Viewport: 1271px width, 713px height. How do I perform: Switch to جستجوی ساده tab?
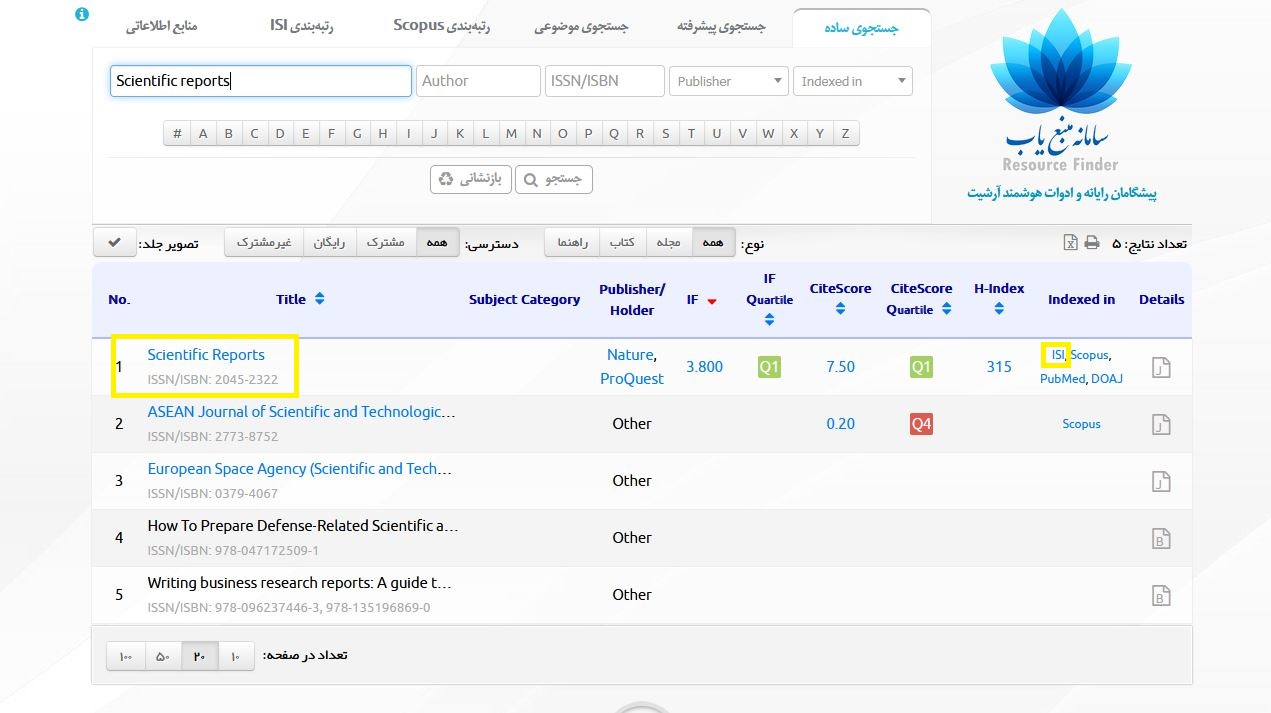click(x=861, y=28)
